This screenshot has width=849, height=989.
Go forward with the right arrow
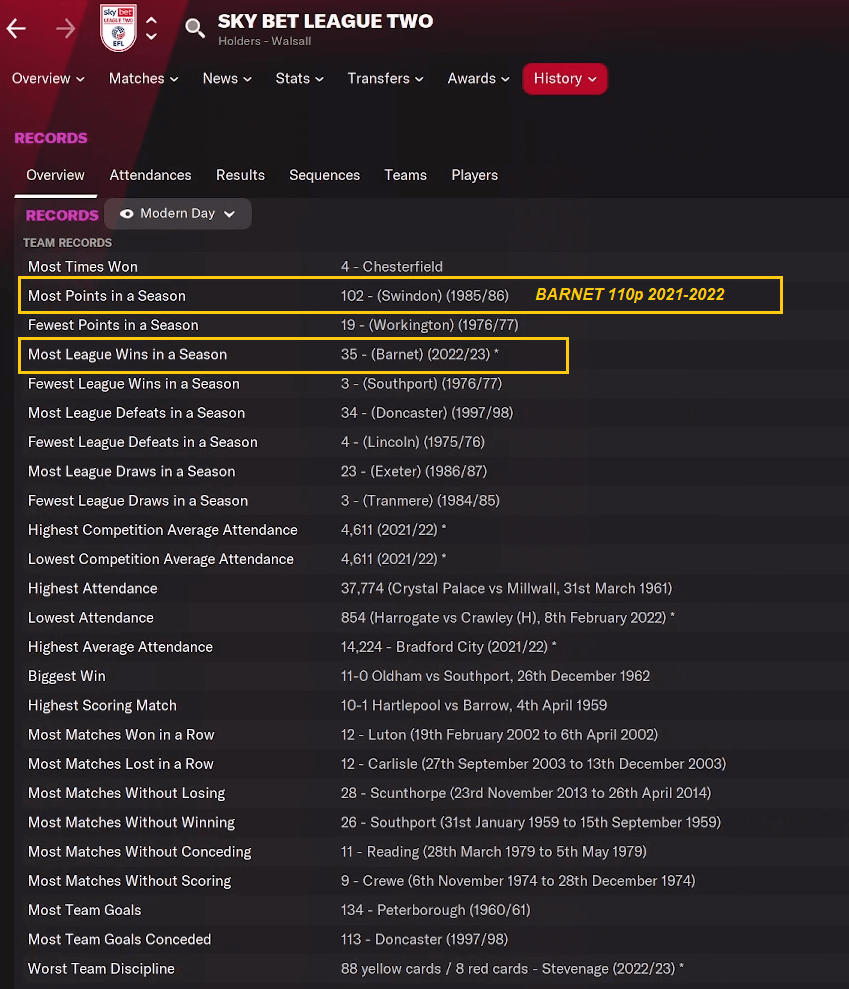tap(66, 28)
